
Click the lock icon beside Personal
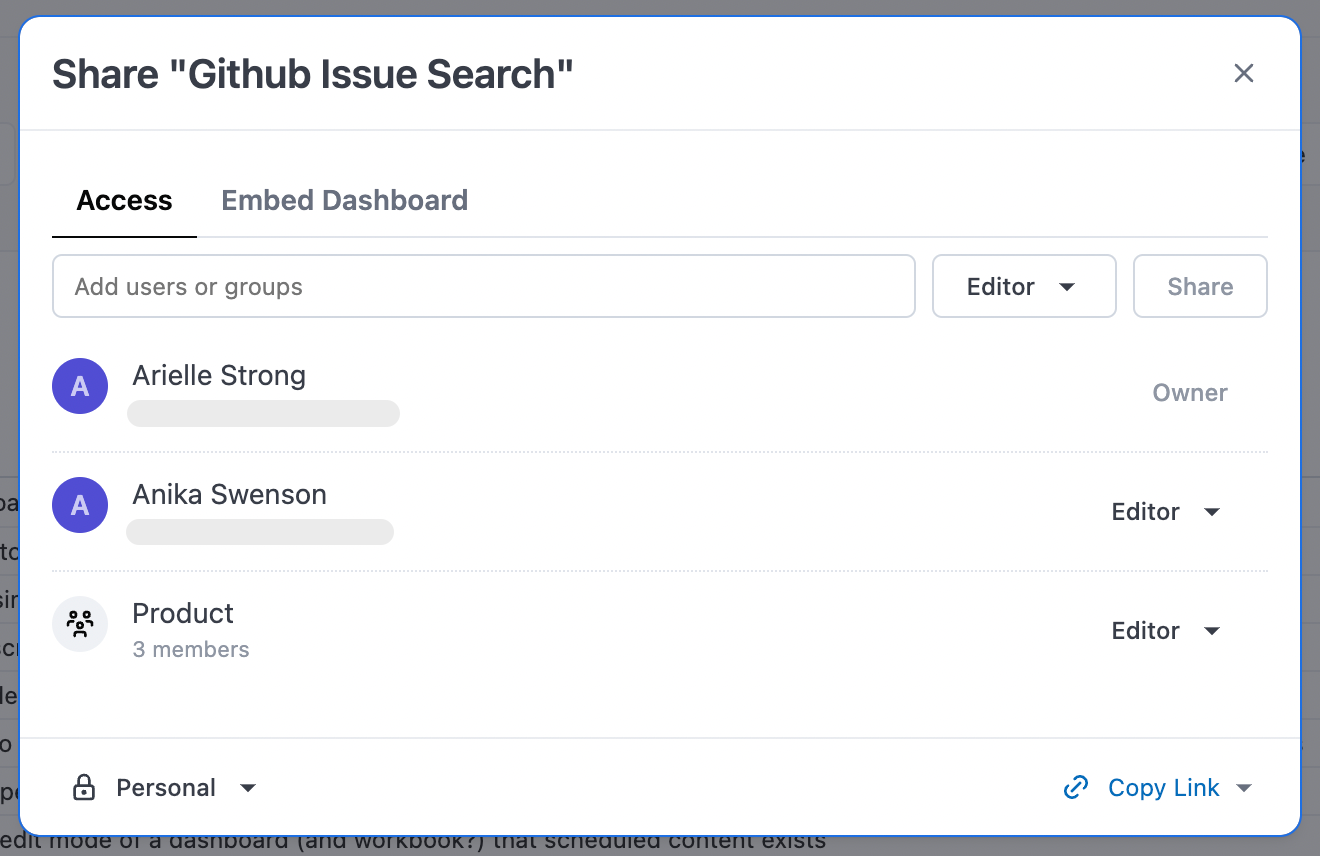click(x=86, y=787)
